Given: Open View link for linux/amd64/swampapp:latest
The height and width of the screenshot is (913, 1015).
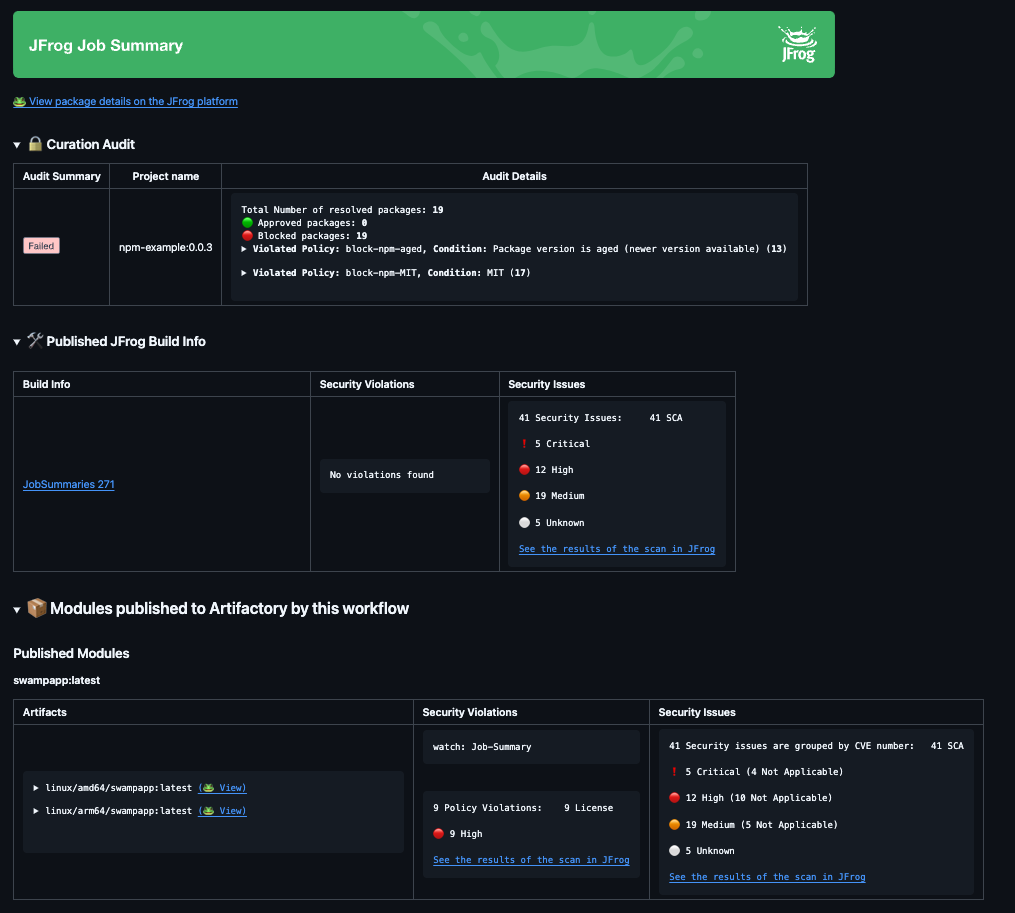Looking at the screenshot, I should click(x=222, y=788).
